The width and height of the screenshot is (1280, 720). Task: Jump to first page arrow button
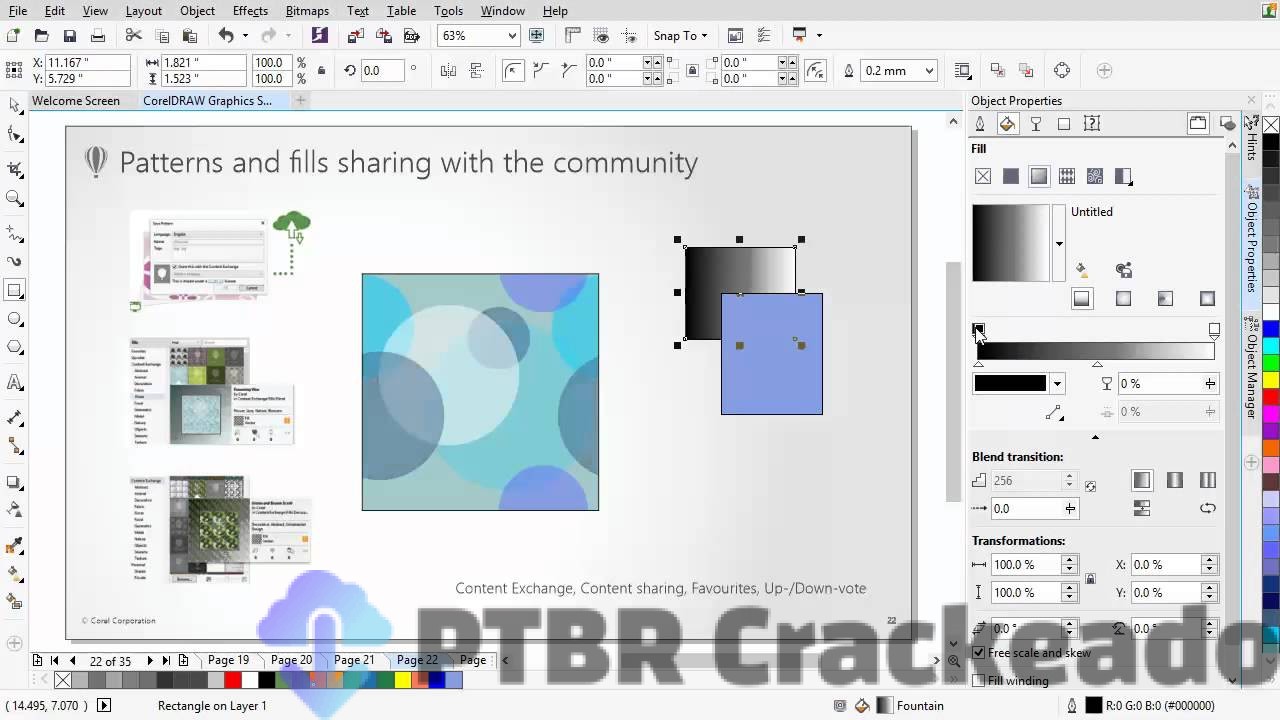pyautogui.click(x=55, y=661)
